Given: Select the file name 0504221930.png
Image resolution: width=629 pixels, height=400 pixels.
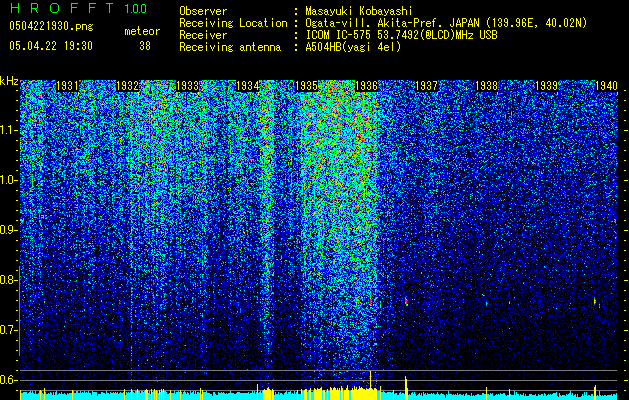Looking at the screenshot, I should [x=51, y=26].
